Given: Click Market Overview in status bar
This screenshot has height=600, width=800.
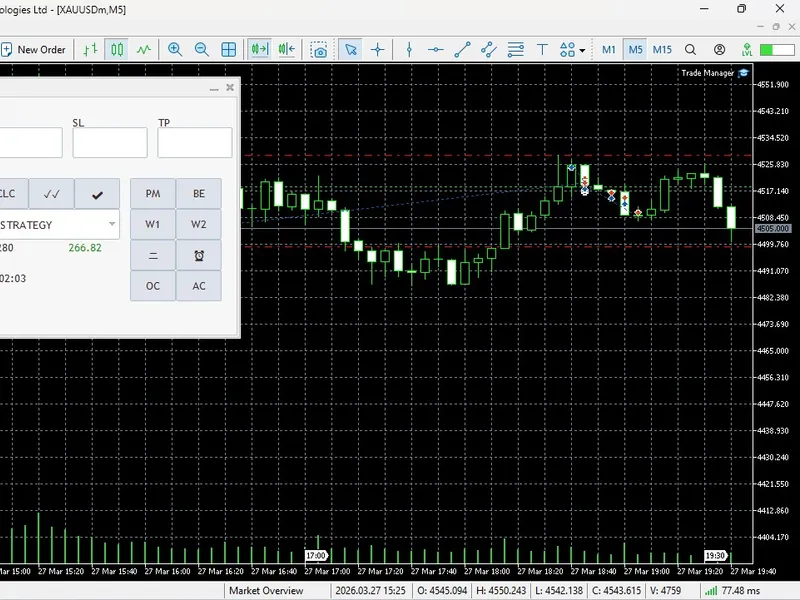Looking at the screenshot, I should (x=266, y=591).
